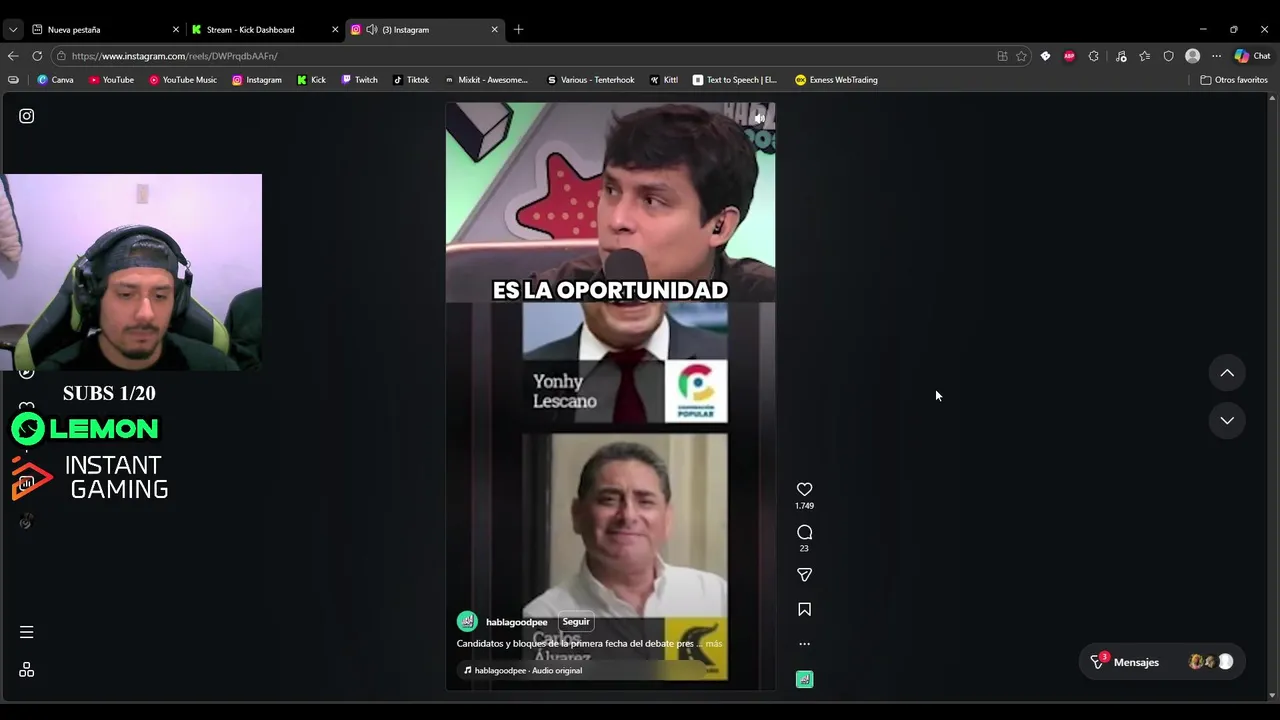Click the message avatars beside Mensajes
Screen dimensions: 1280x720
[x=1210, y=662]
